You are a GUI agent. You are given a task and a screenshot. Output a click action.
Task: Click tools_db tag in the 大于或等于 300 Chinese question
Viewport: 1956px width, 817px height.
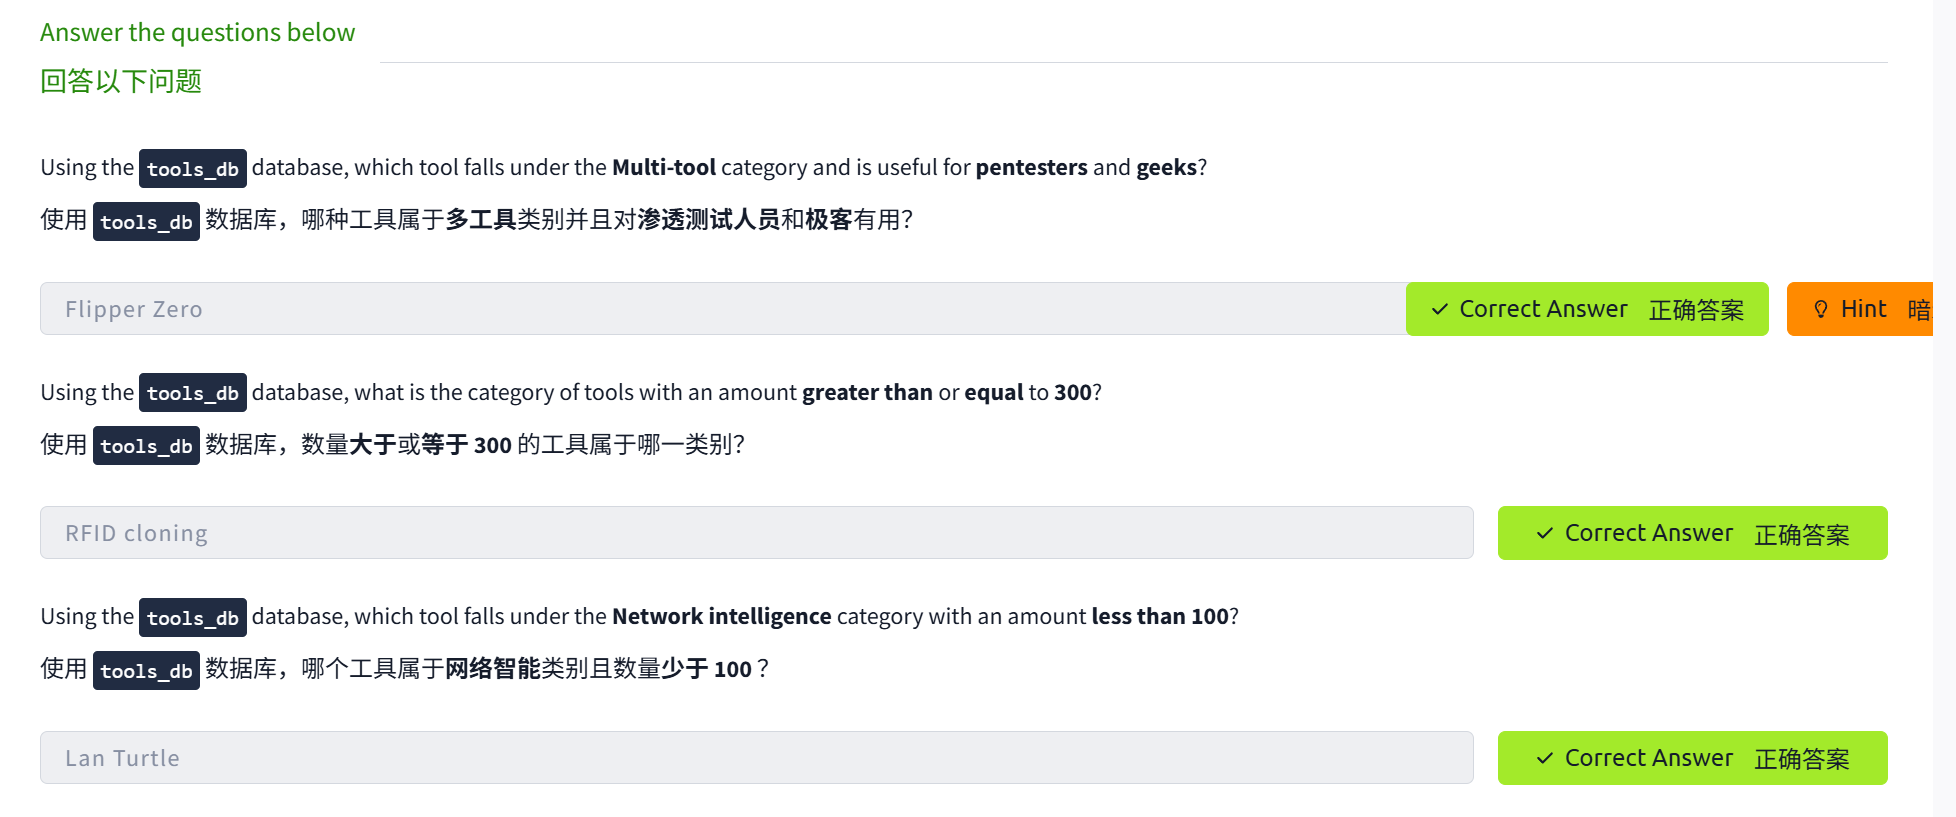pyautogui.click(x=146, y=446)
